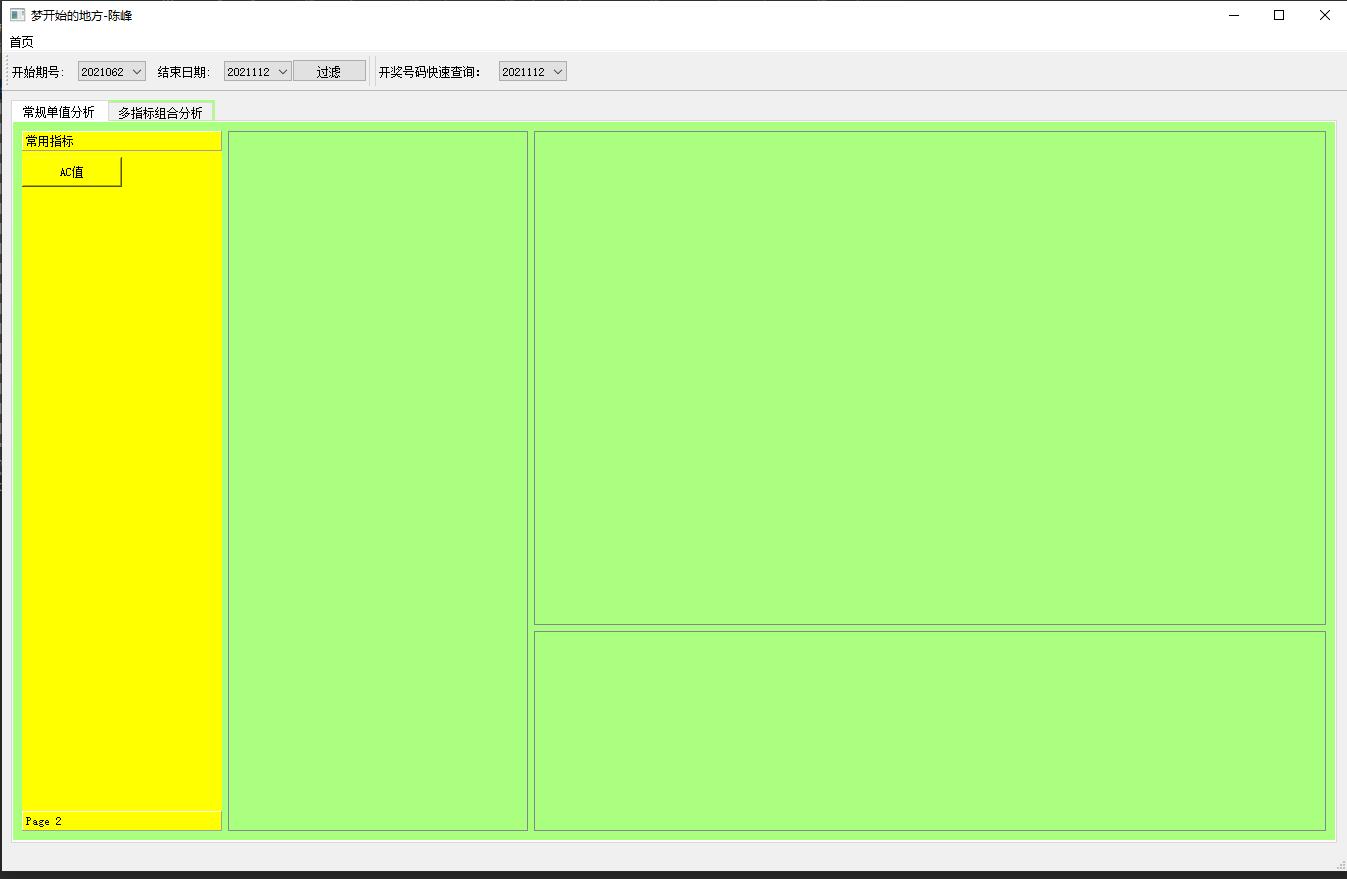Viewport: 1347px width, 879px height.
Task: Click the AC值 button
Action: [71, 172]
